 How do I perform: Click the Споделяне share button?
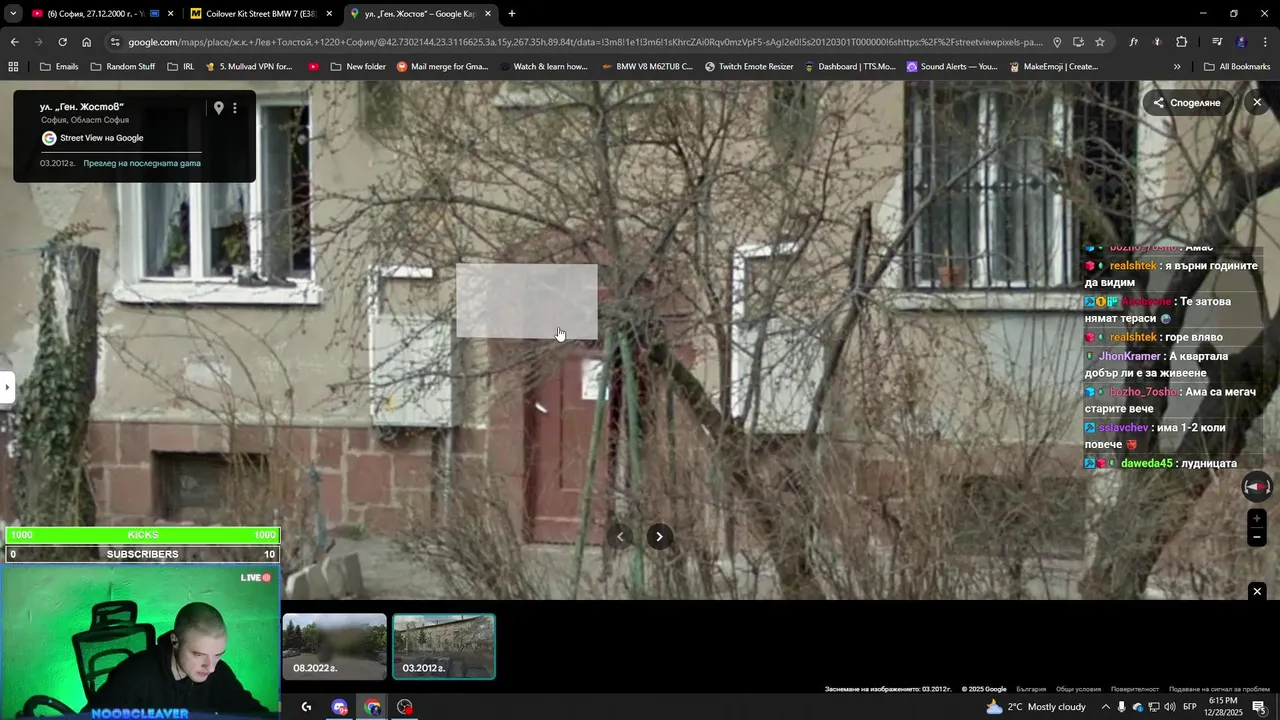(x=1187, y=103)
